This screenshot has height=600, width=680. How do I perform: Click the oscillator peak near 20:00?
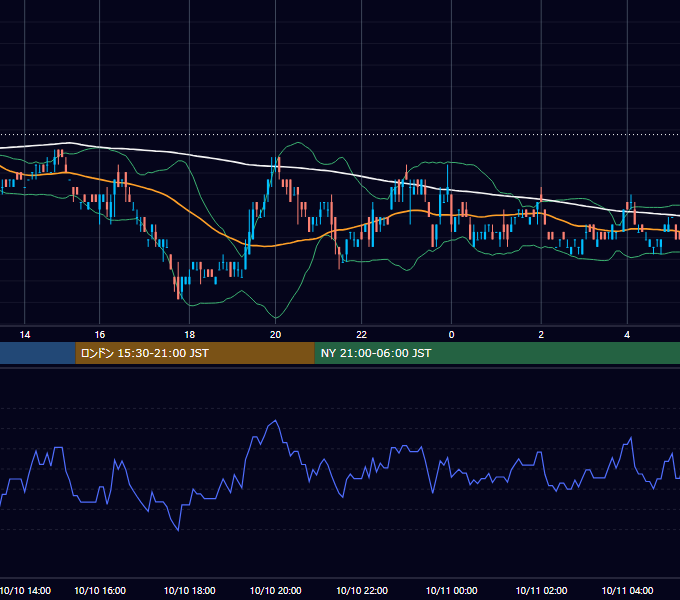click(275, 421)
